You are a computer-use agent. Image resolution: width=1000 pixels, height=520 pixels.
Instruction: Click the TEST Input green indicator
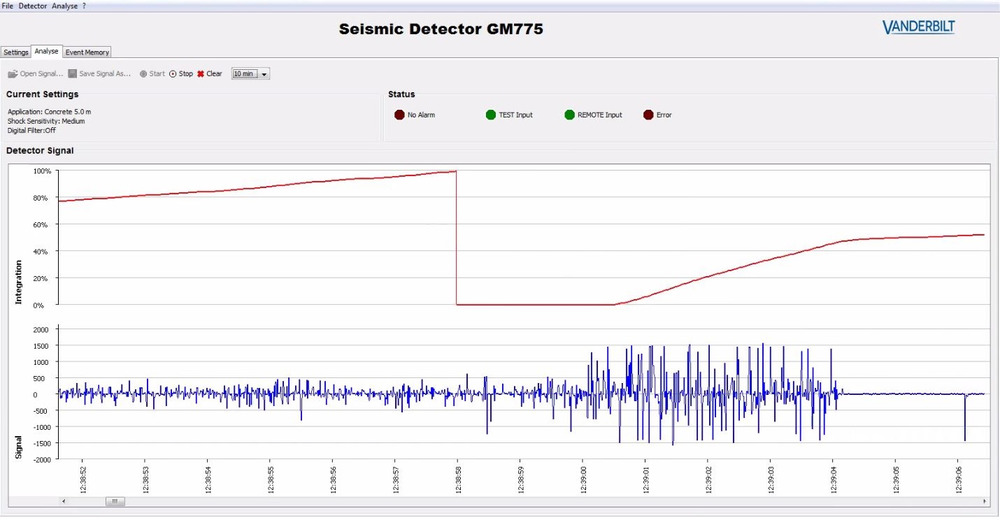pos(491,115)
